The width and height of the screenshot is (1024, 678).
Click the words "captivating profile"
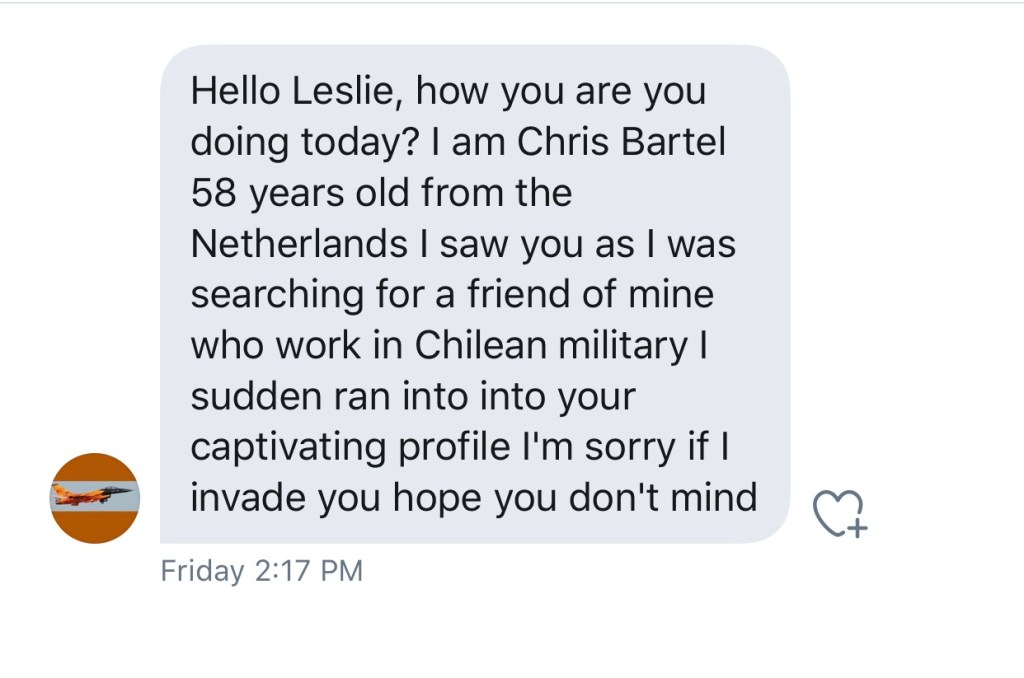[x=350, y=447]
